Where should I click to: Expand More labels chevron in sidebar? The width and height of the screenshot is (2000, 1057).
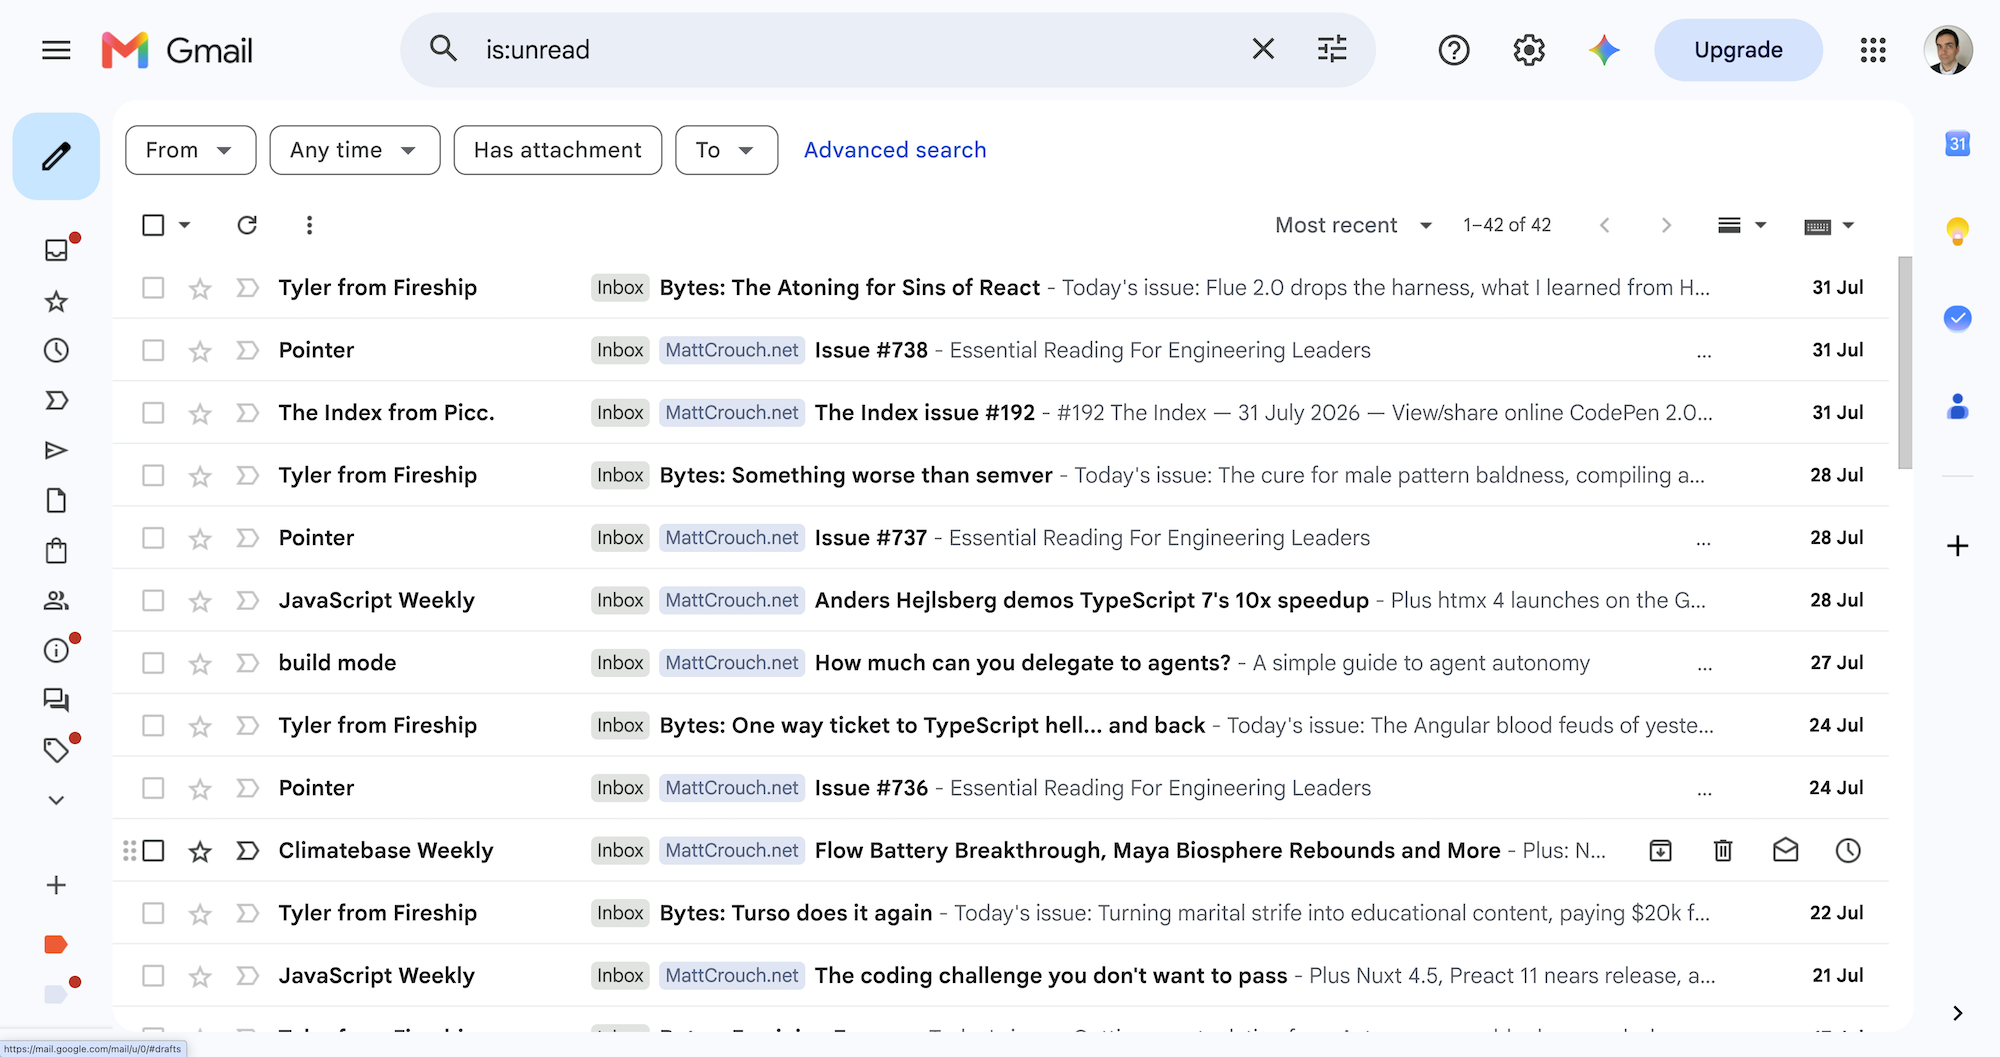(56, 800)
